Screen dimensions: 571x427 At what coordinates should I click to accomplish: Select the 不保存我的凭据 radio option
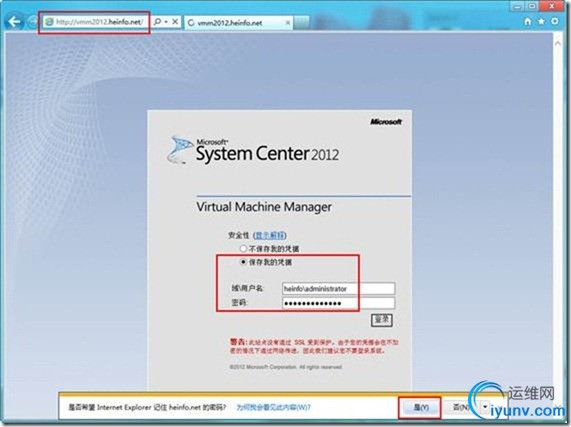243,249
